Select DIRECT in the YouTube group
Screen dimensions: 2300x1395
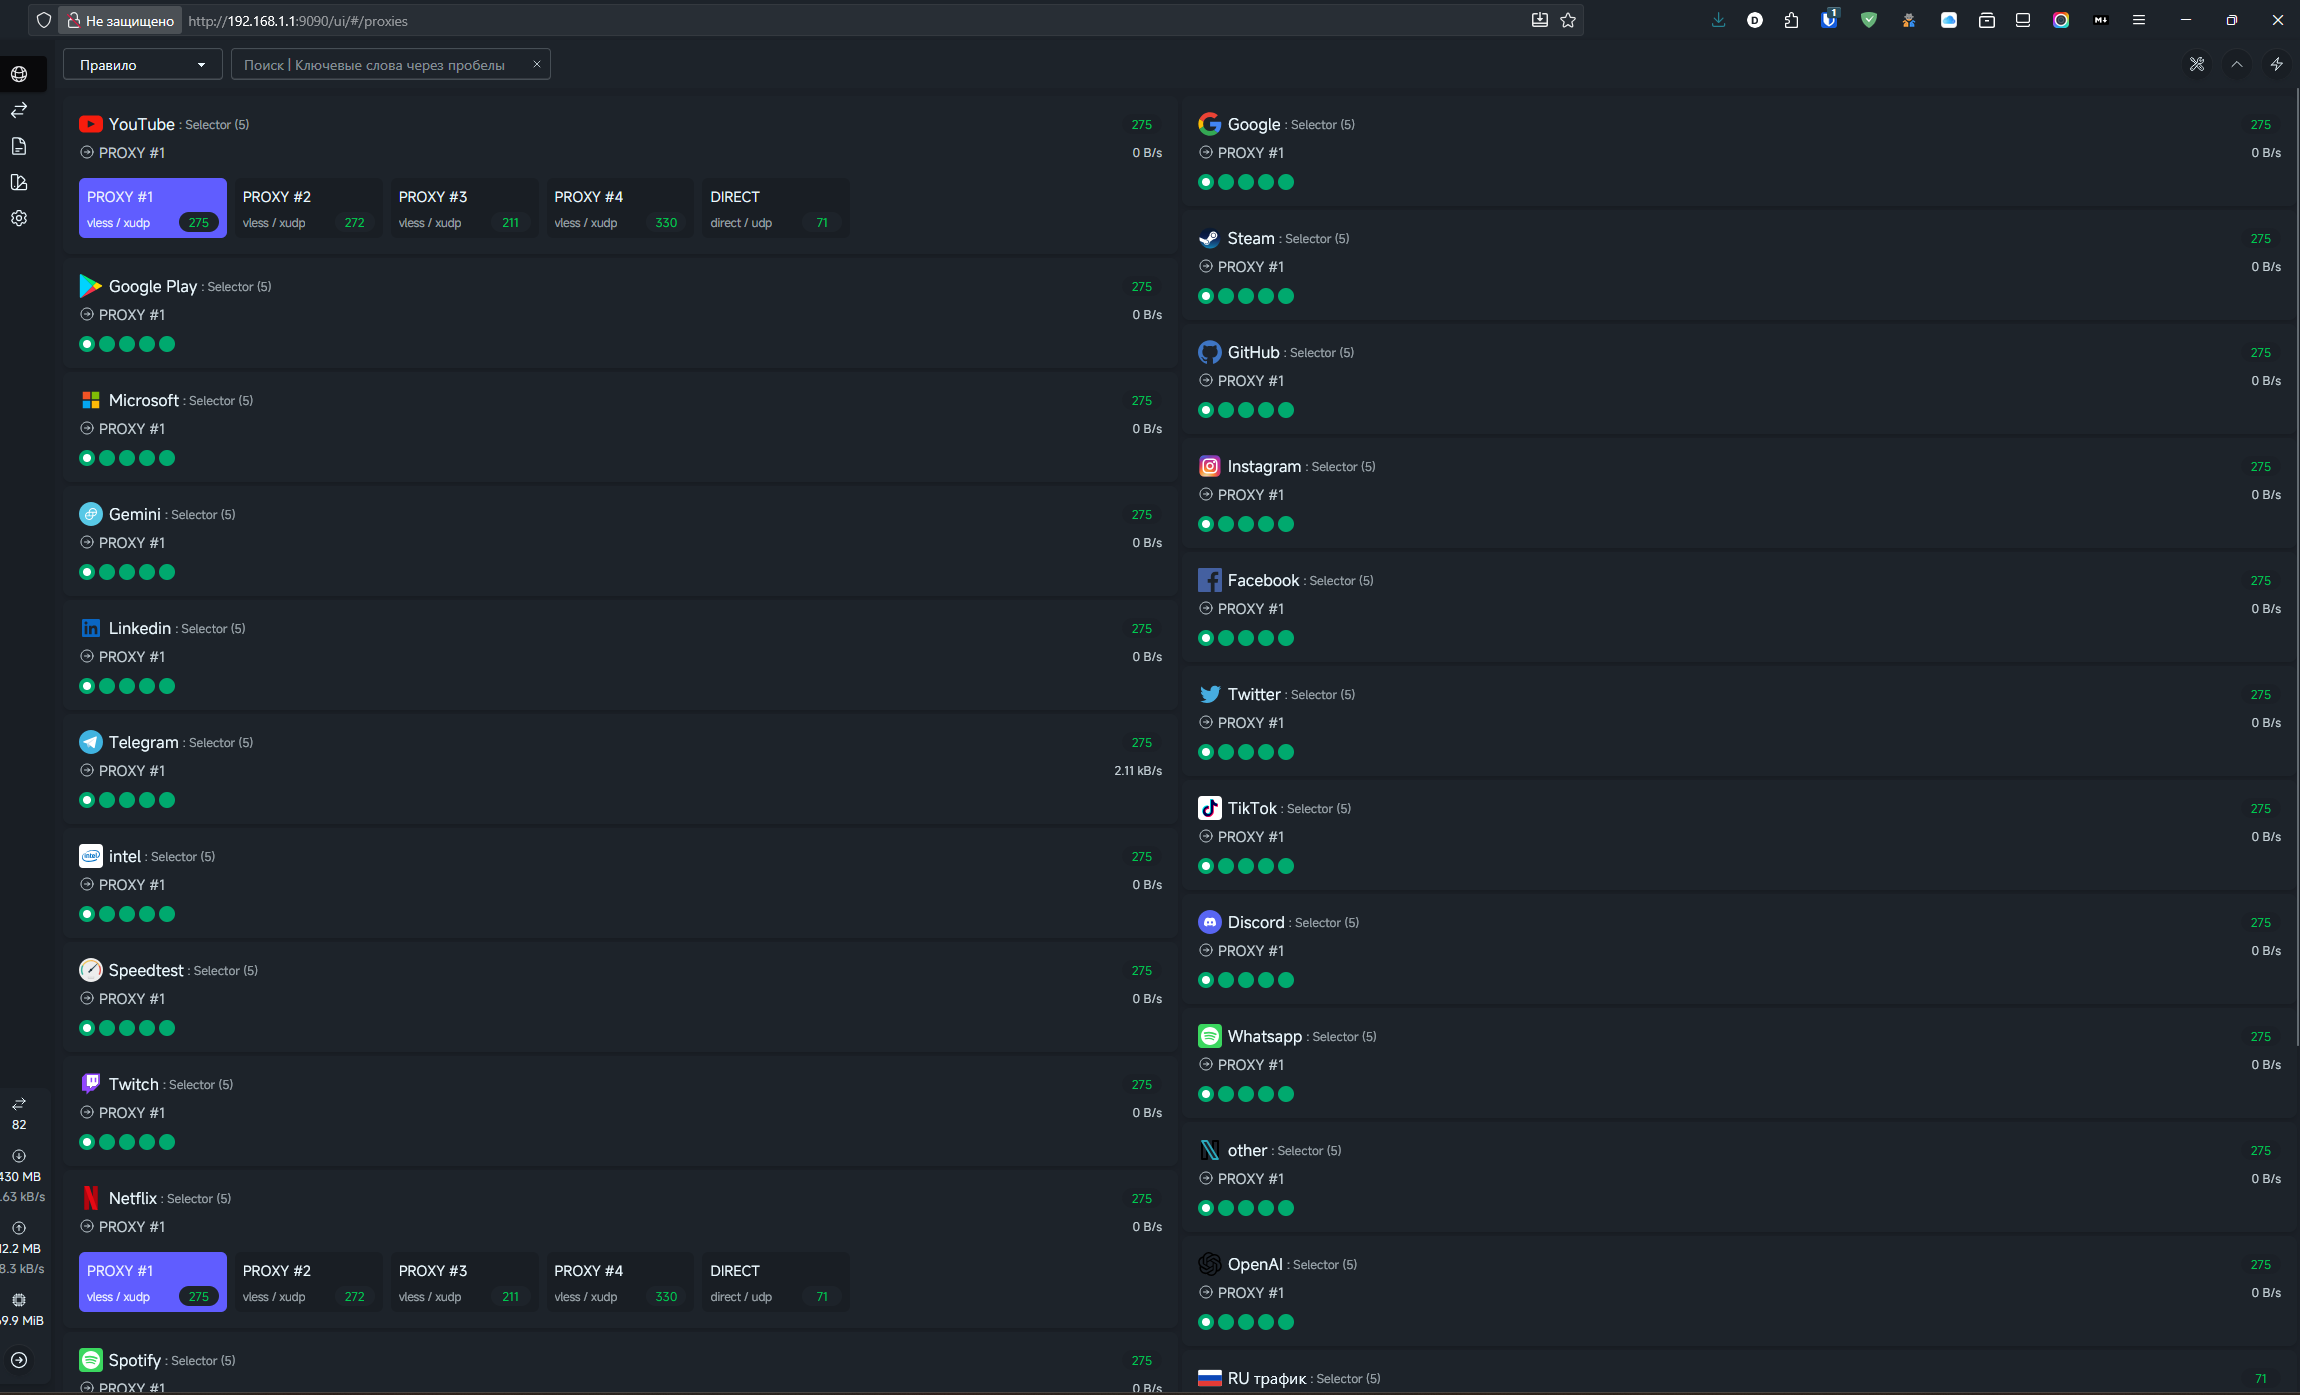point(775,208)
